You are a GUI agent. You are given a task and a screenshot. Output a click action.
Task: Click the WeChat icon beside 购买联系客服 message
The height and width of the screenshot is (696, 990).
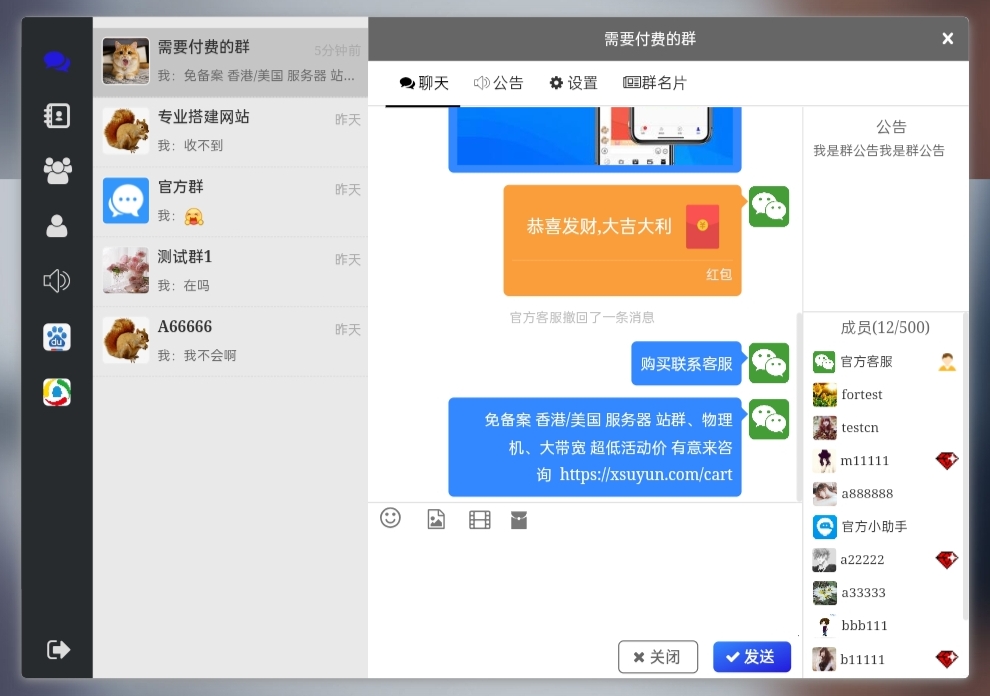tap(769, 363)
